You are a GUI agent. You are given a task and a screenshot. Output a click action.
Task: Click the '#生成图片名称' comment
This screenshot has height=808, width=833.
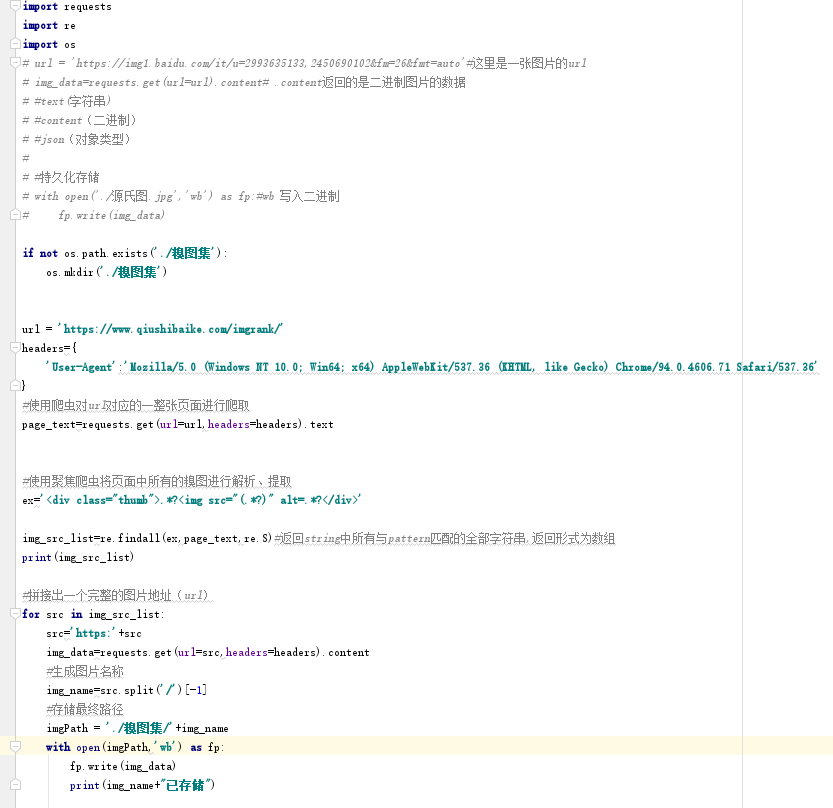point(85,671)
